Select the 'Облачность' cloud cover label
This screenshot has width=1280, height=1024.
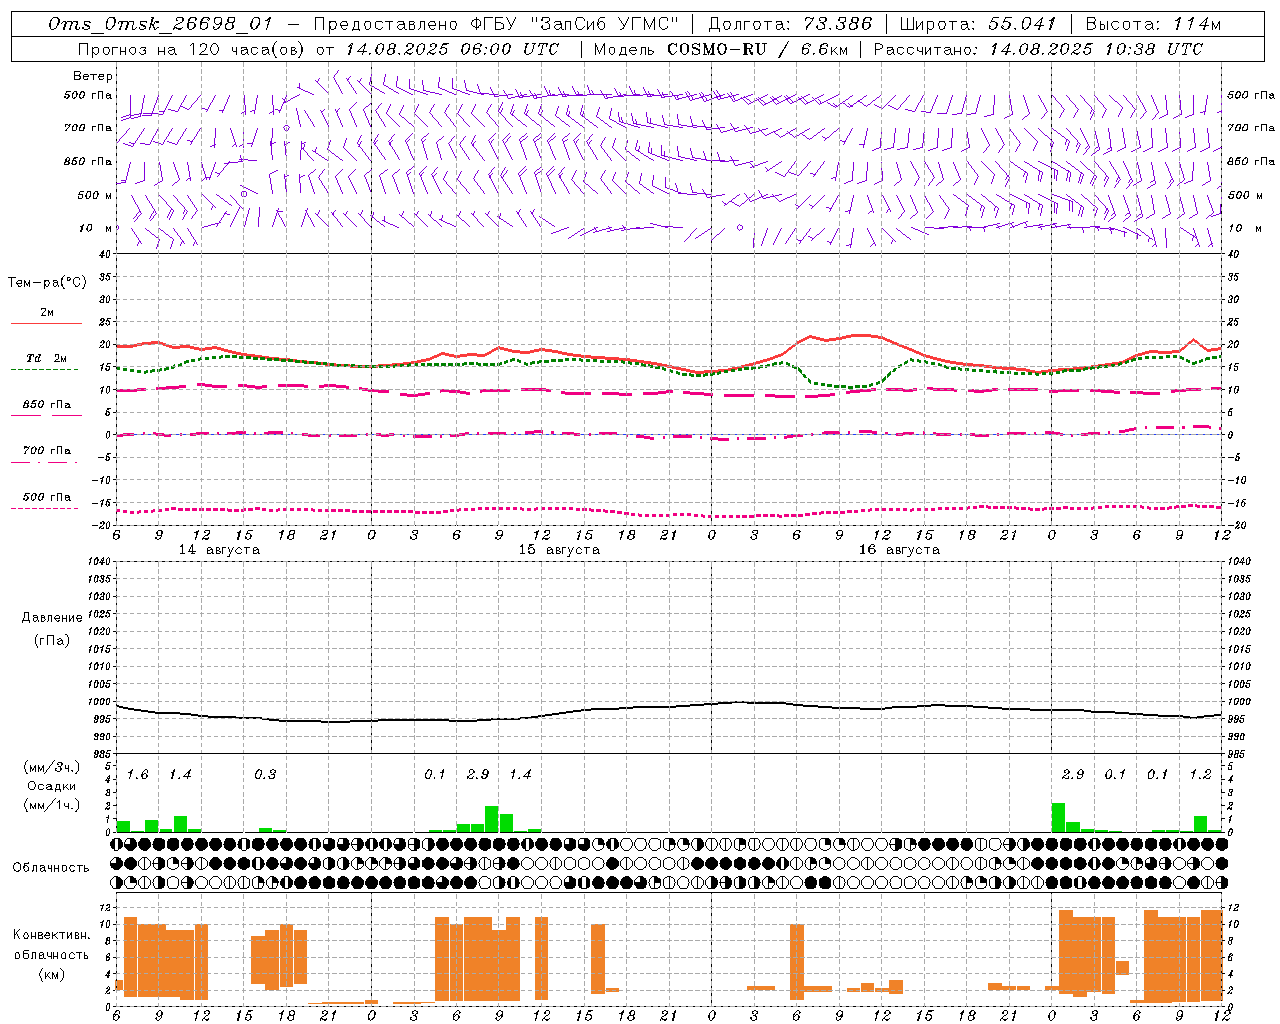[51, 867]
